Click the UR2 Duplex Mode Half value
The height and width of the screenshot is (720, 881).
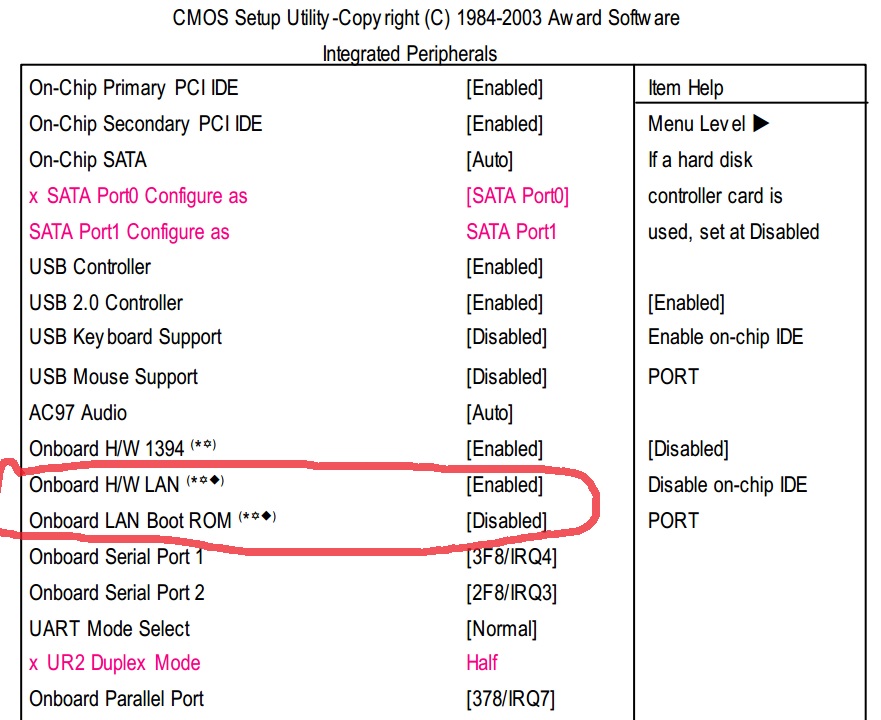482,663
